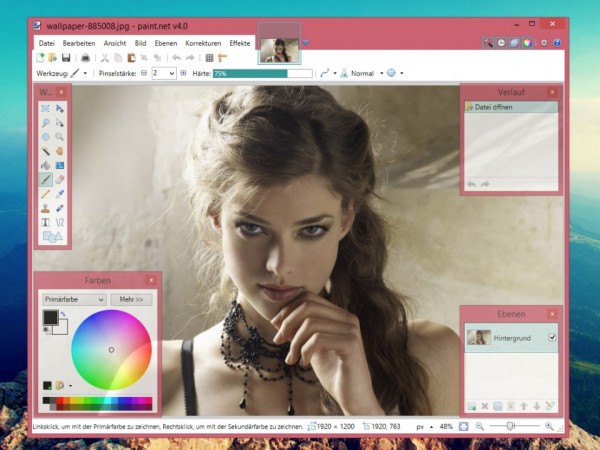Click the Save file toolbar icon

pos(66,58)
